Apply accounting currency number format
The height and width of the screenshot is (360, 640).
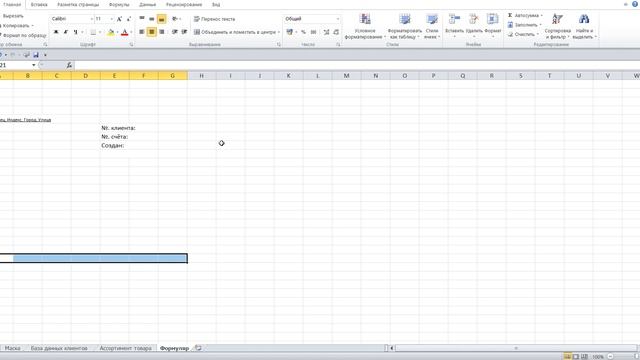click(x=289, y=32)
